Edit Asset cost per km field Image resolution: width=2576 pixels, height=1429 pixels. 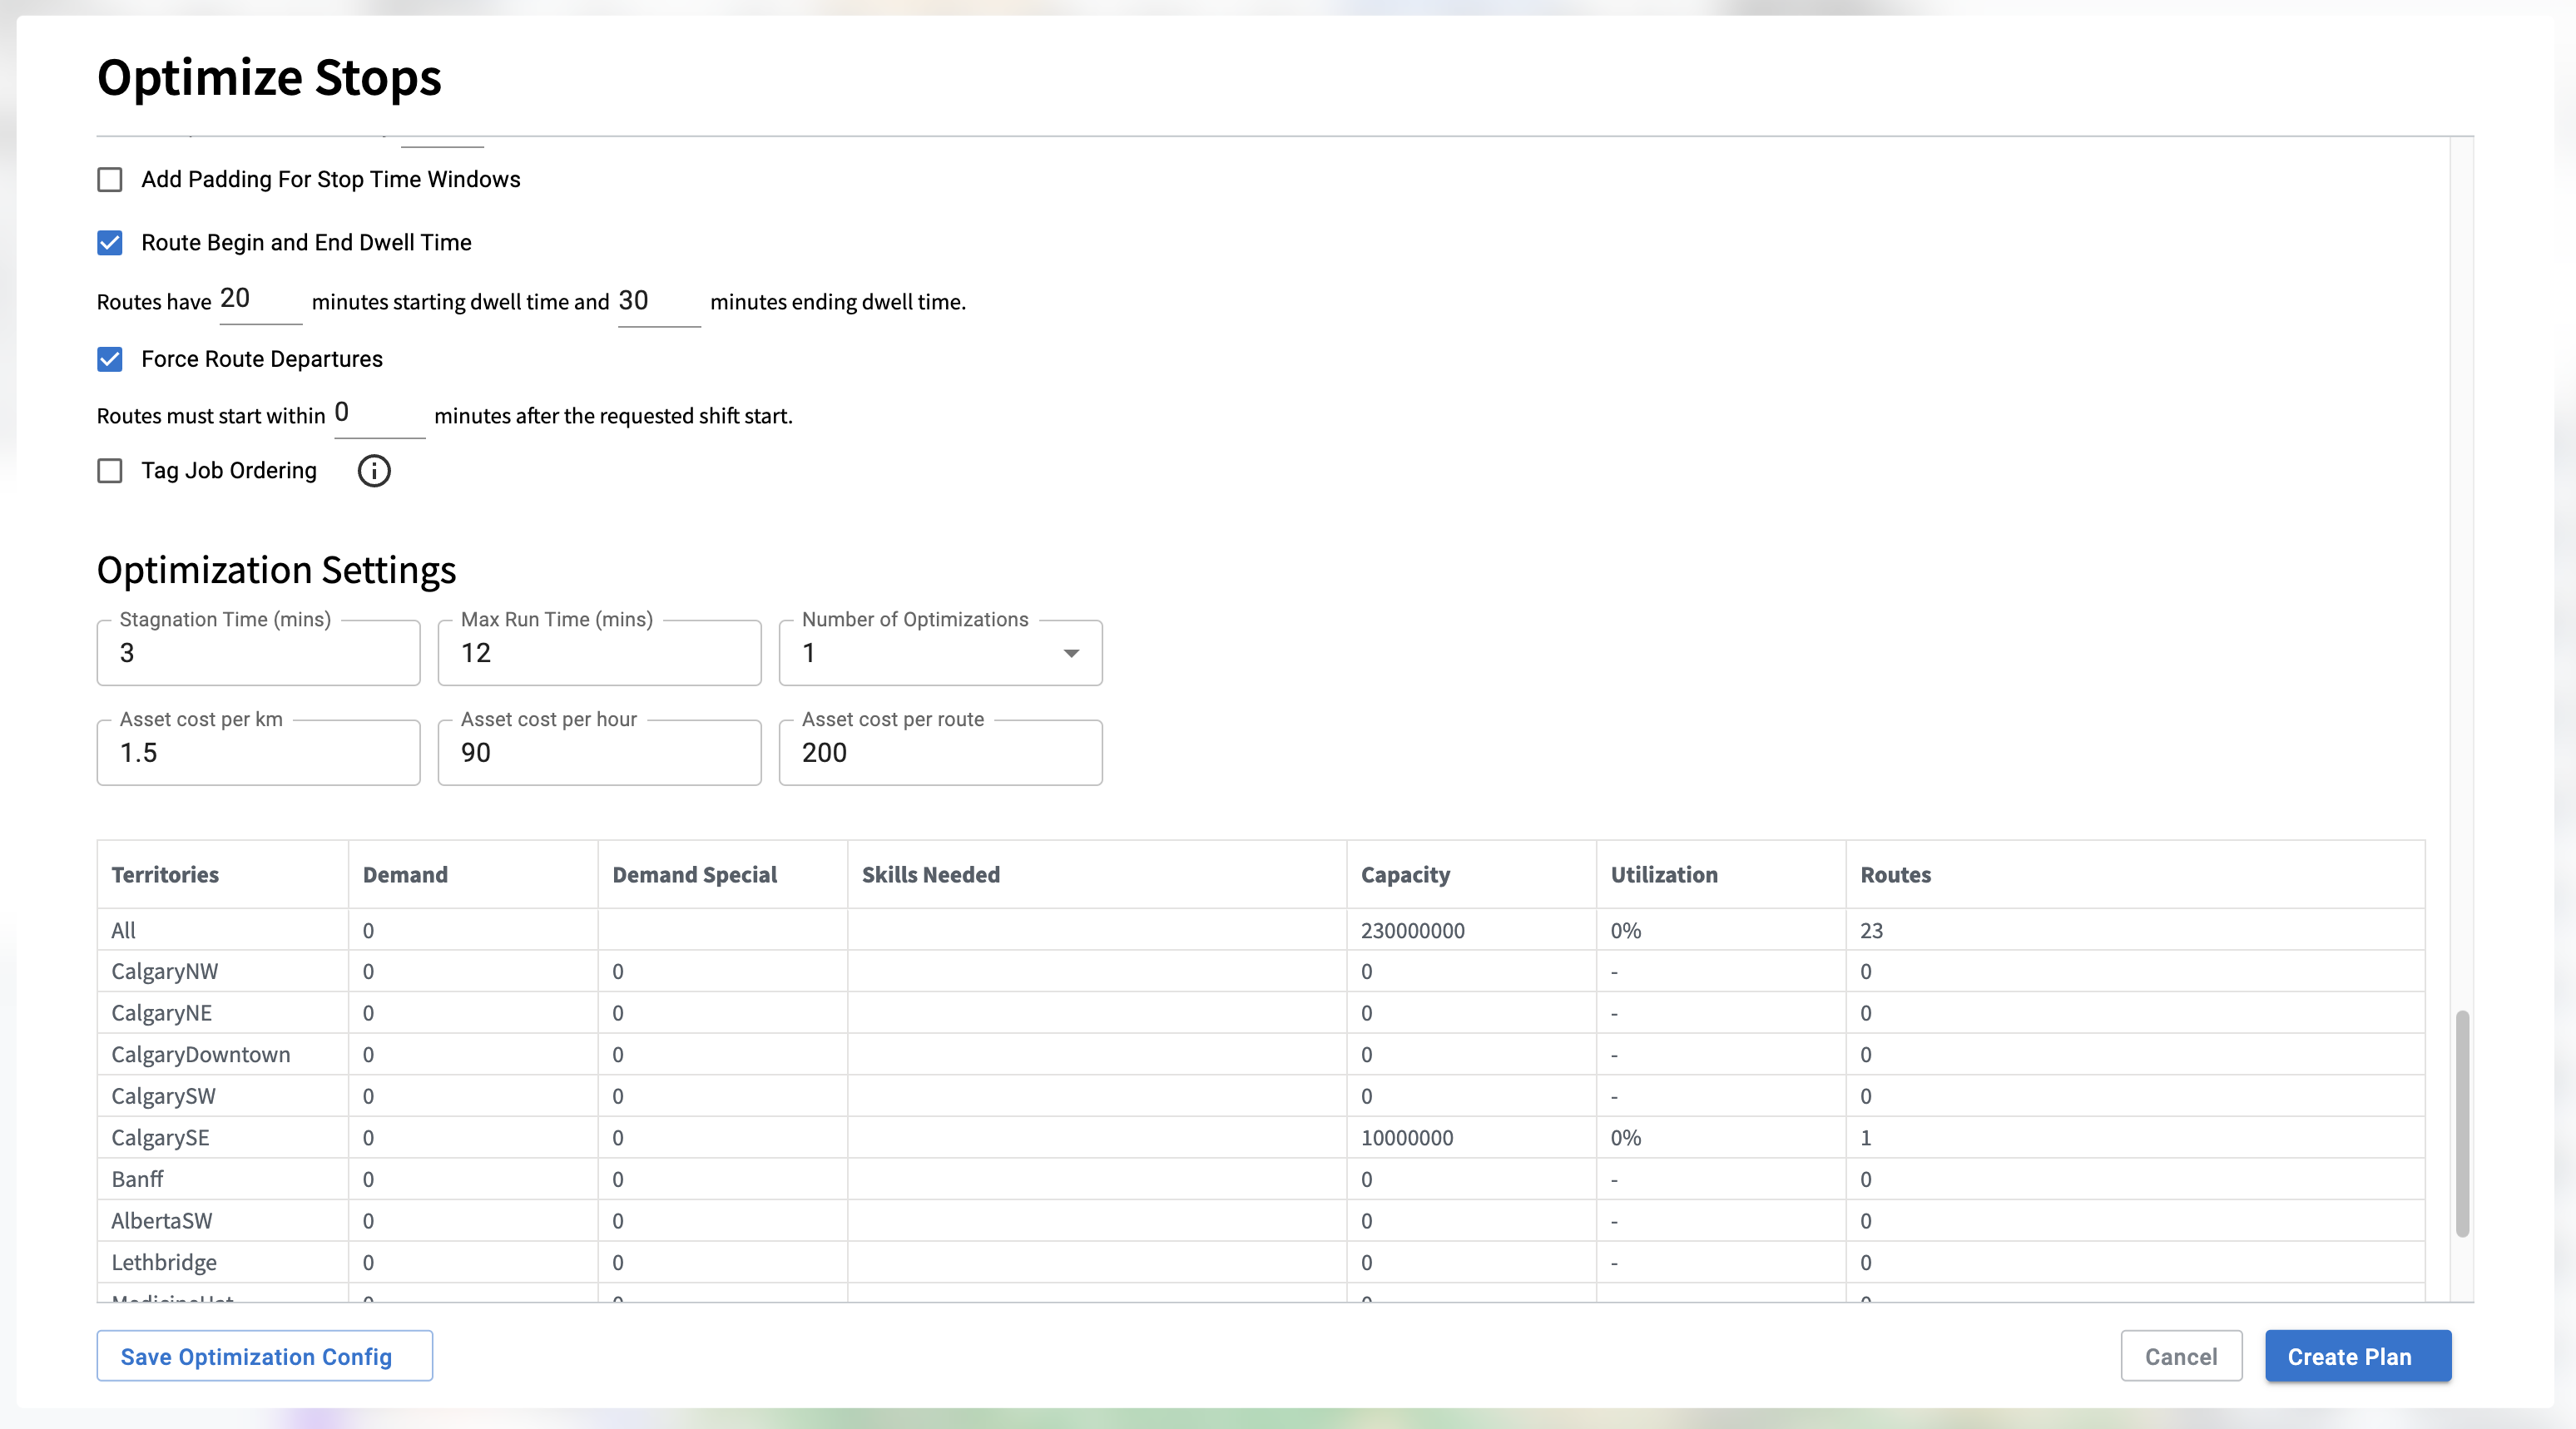point(258,753)
